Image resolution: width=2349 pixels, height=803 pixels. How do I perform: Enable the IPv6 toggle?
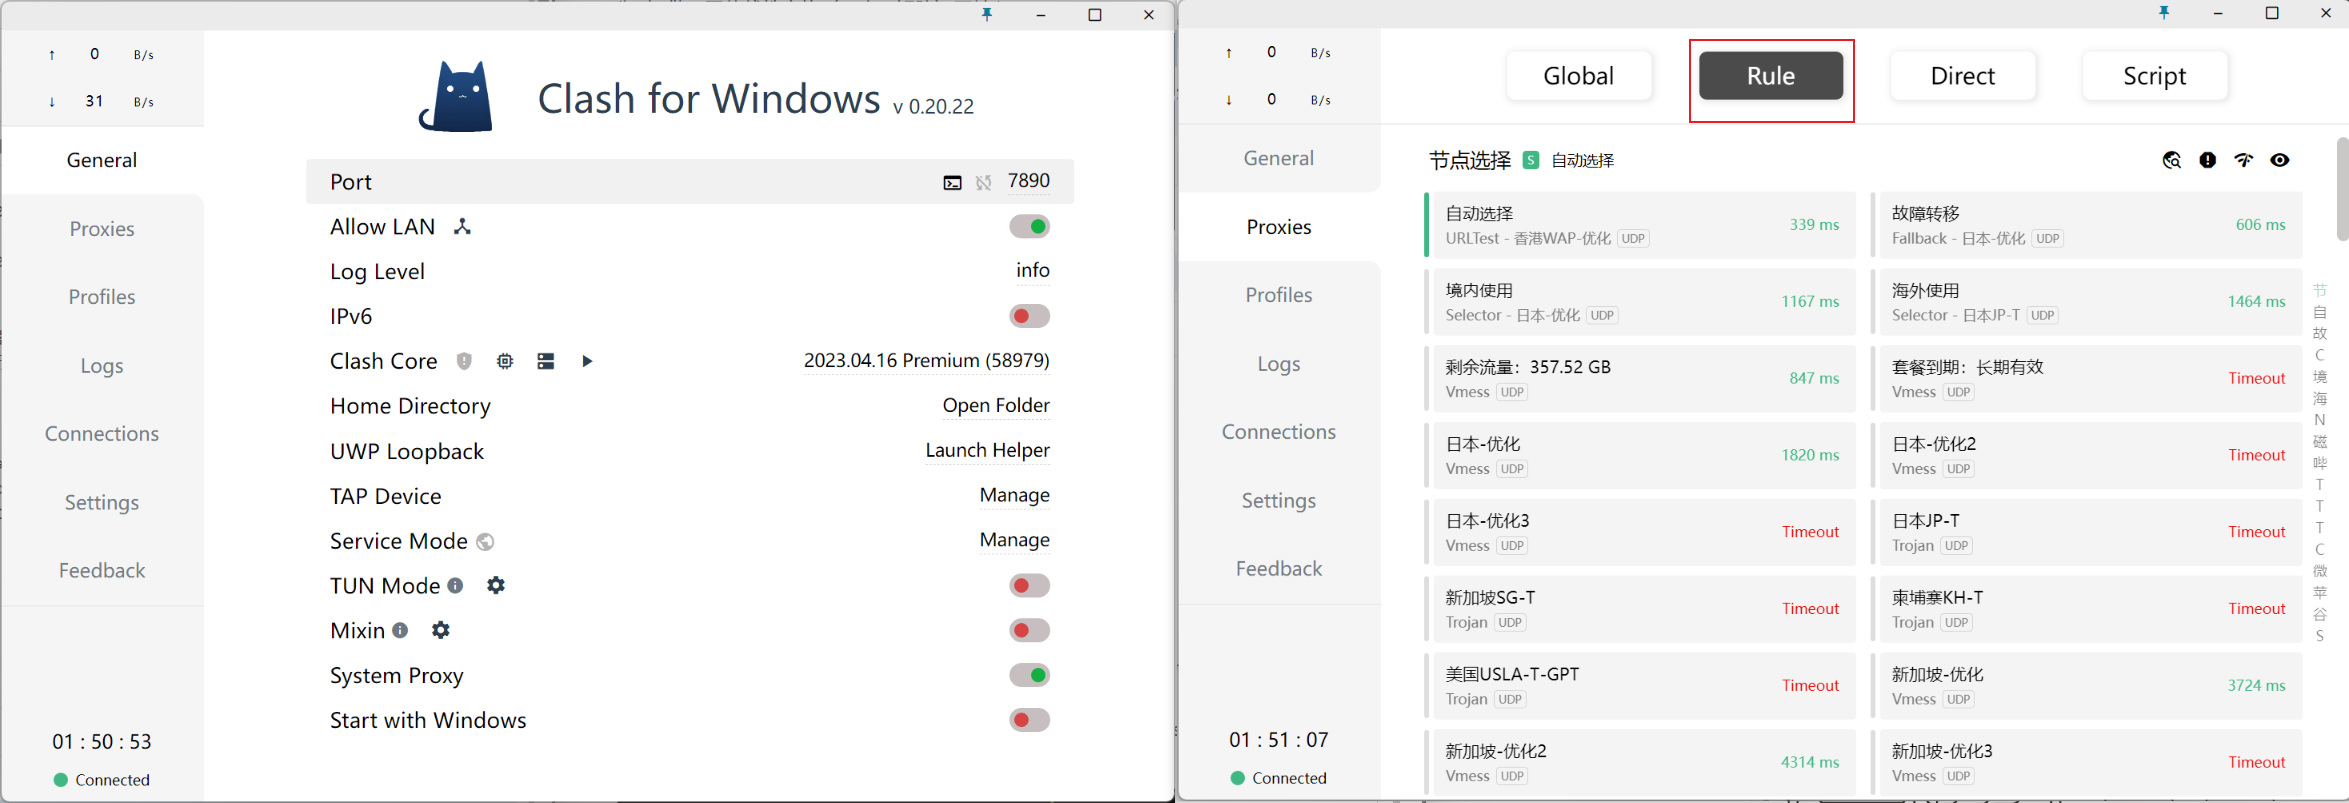(1029, 317)
